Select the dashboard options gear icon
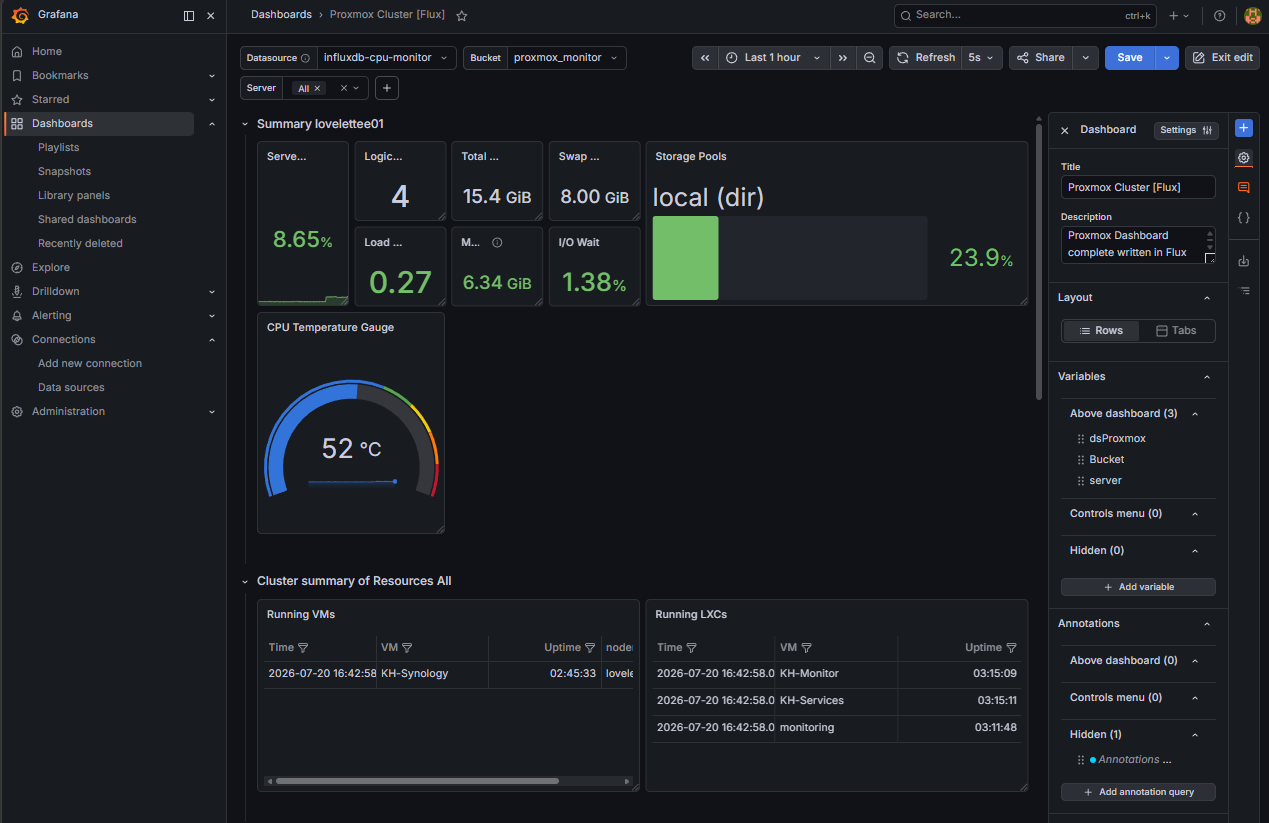 click(1244, 158)
